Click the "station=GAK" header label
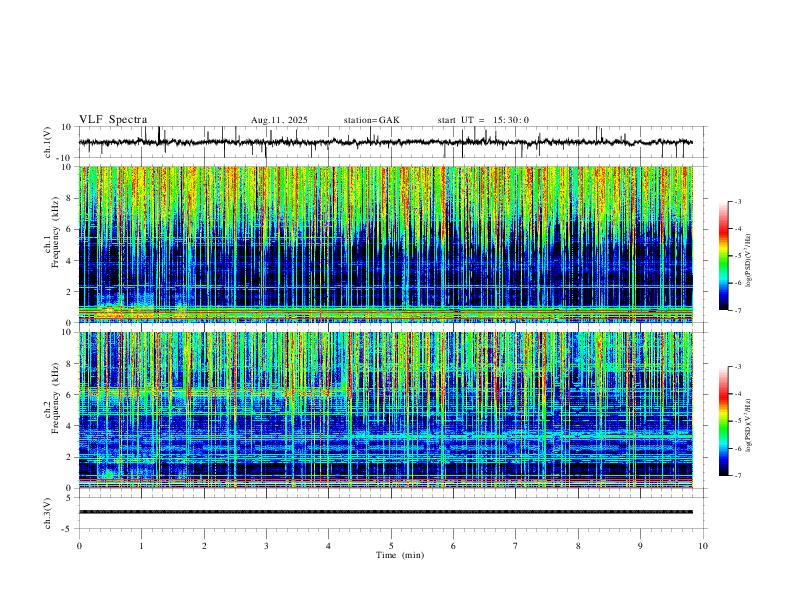 click(x=371, y=120)
